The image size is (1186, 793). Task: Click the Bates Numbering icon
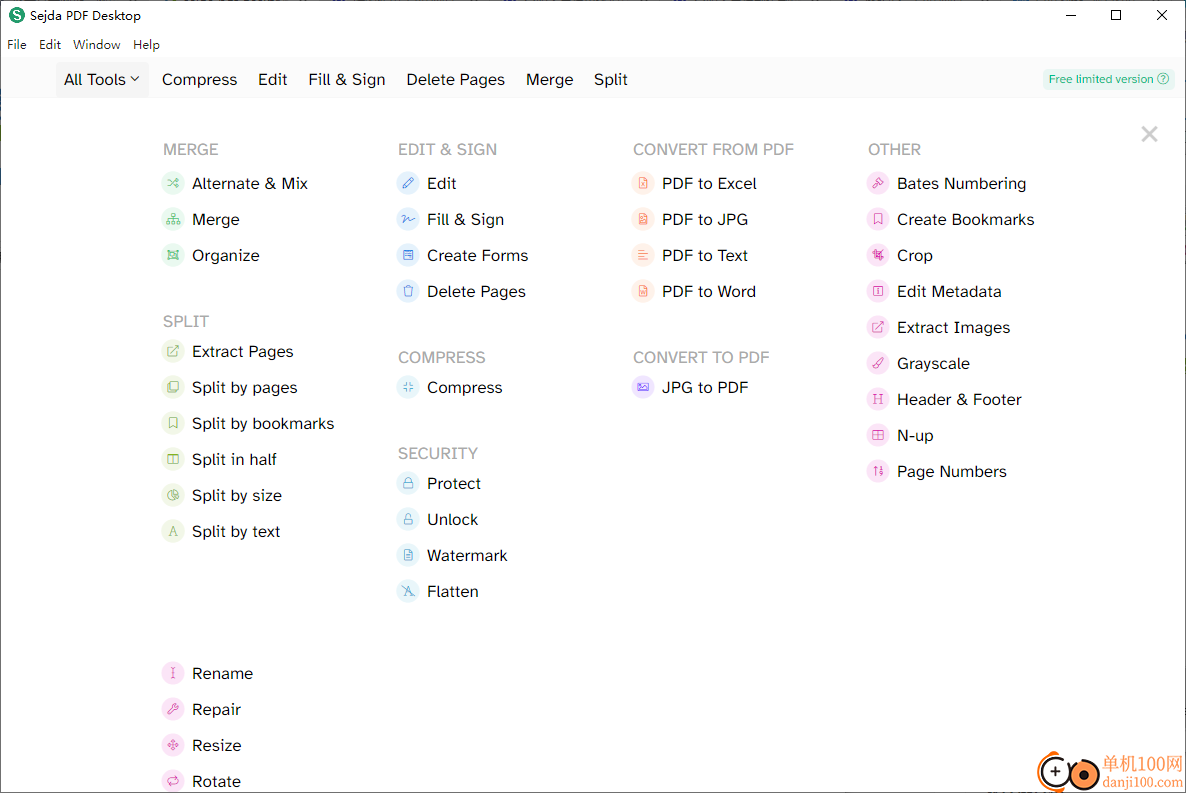[x=878, y=183]
